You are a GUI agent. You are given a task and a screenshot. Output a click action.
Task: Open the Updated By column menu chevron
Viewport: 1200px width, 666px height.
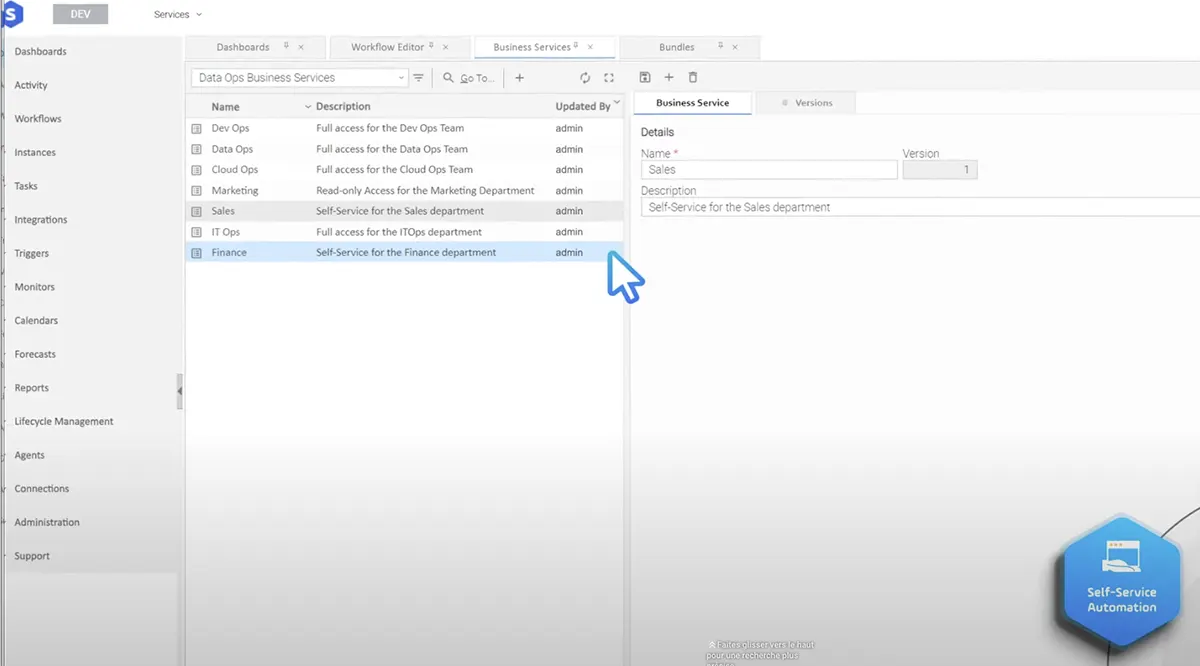point(617,102)
